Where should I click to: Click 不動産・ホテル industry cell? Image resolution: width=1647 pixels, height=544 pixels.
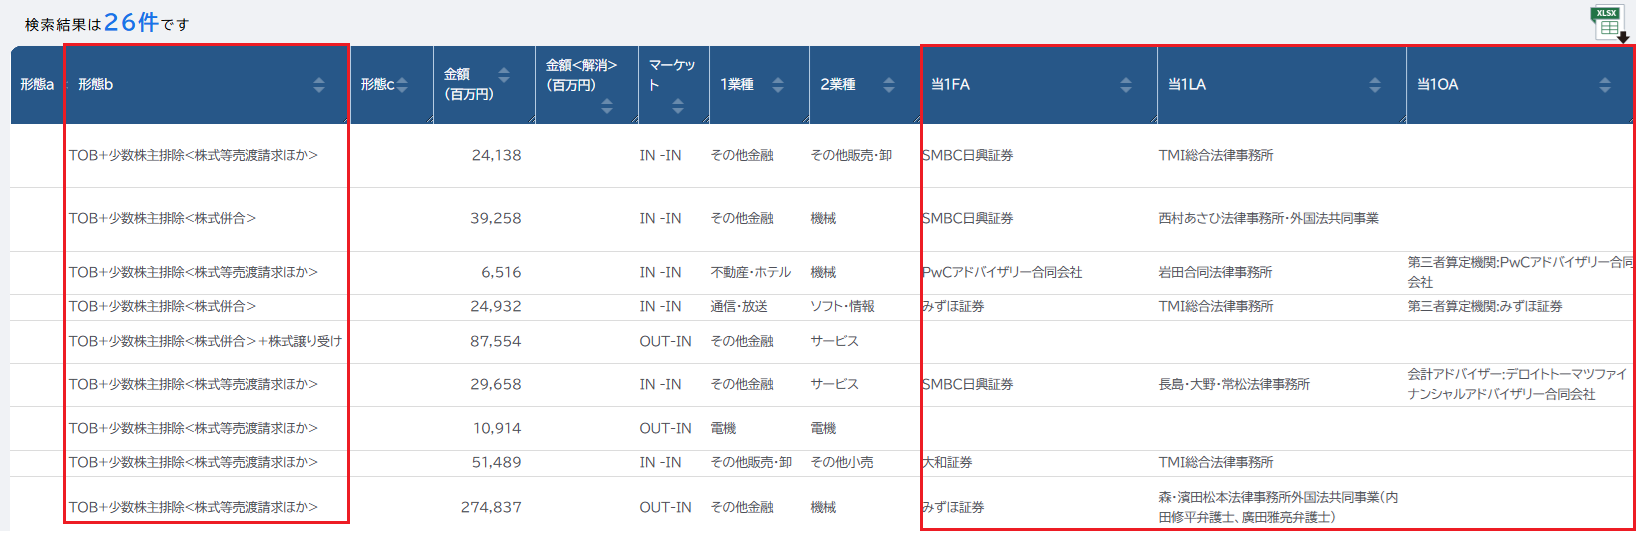coord(750,272)
